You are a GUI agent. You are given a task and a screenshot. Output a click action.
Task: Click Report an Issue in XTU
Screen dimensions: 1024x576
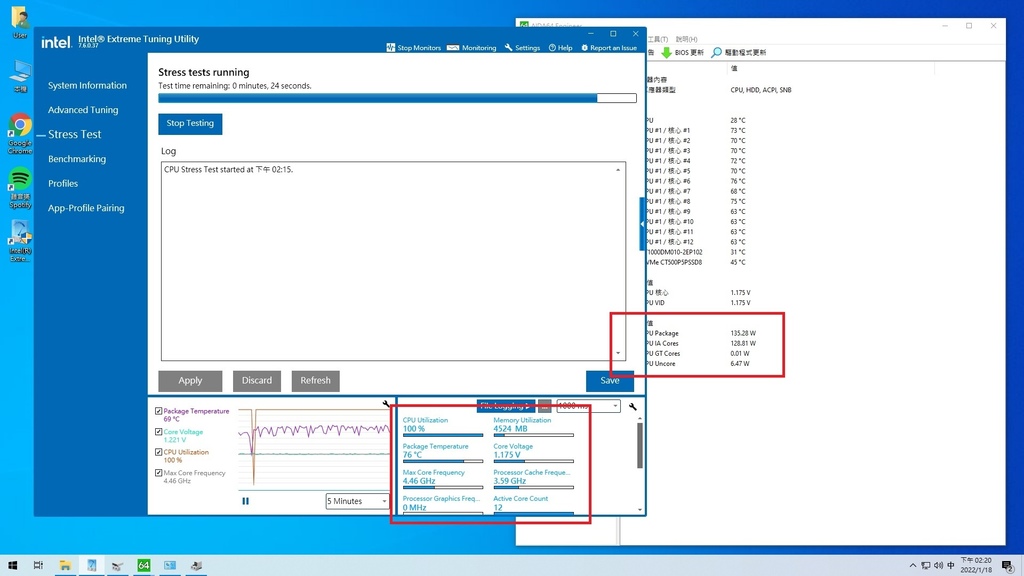(609, 48)
